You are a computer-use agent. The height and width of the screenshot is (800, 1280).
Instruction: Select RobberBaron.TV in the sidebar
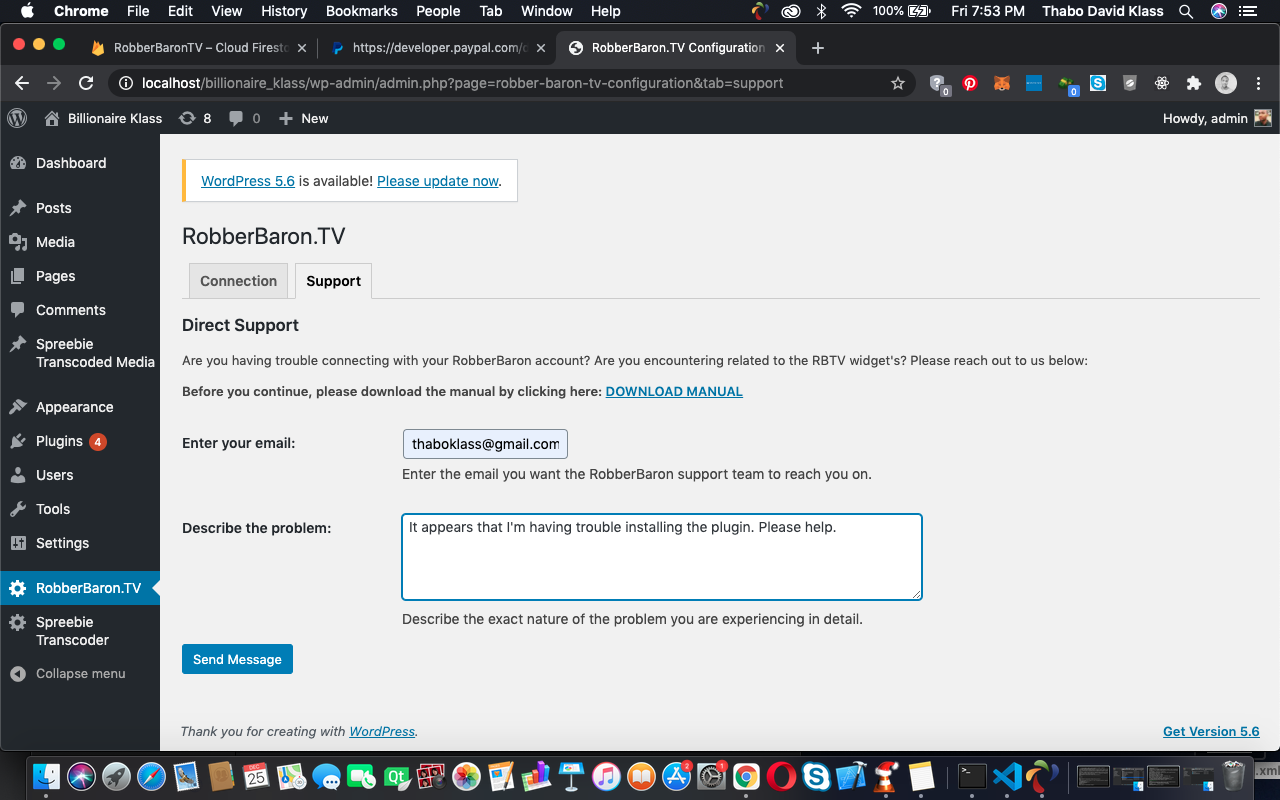[x=80, y=588]
